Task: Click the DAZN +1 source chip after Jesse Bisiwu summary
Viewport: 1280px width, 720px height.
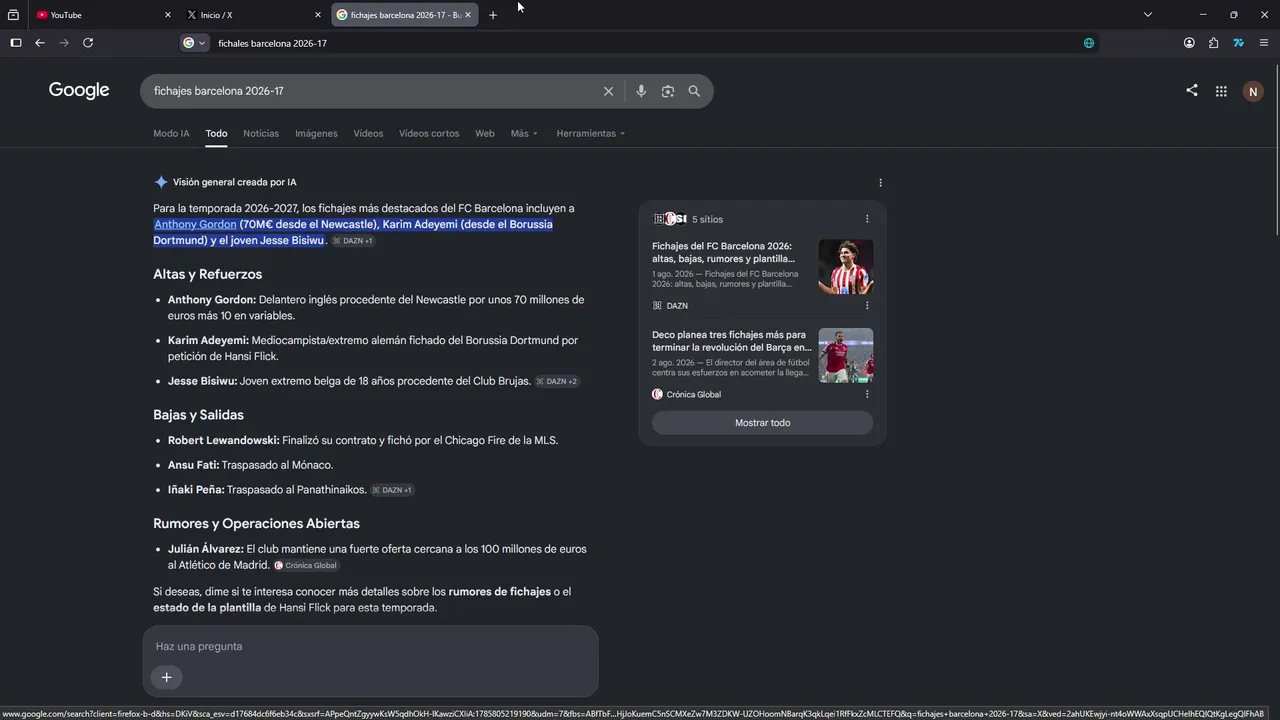Action: [x=353, y=241]
